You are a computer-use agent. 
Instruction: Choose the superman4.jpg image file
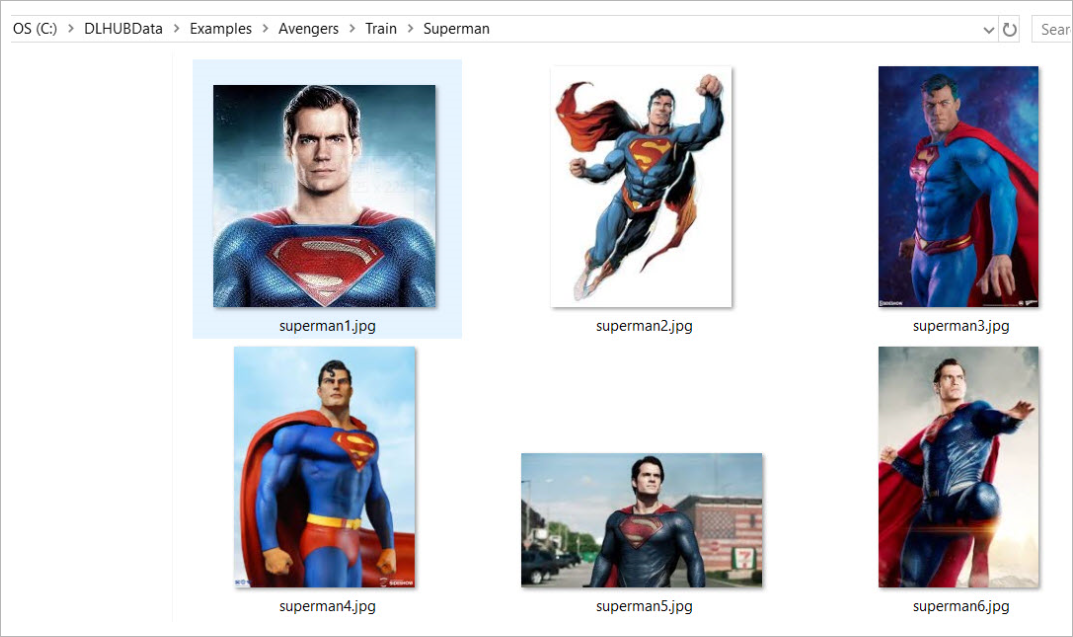[x=324, y=467]
